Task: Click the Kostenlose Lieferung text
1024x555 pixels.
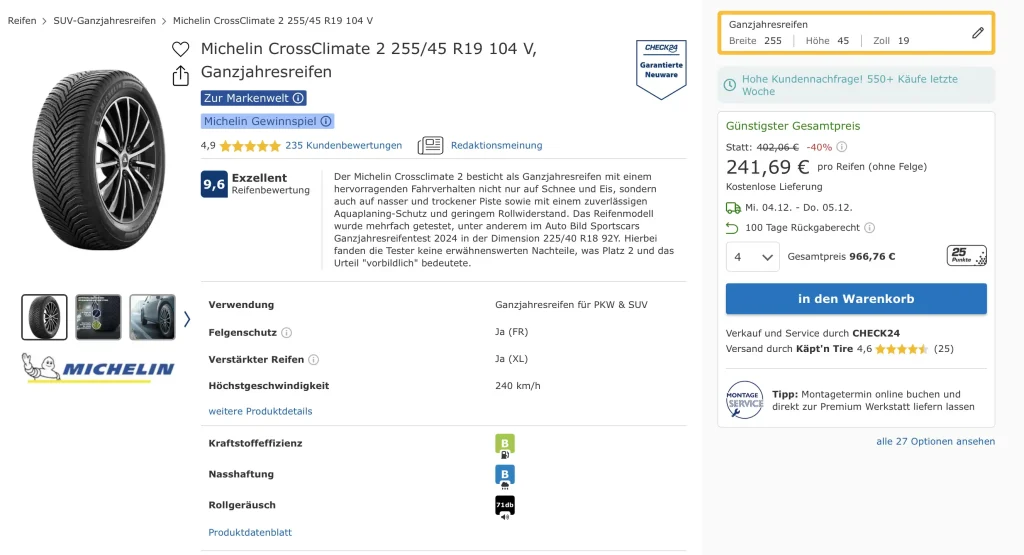Action: (x=774, y=187)
